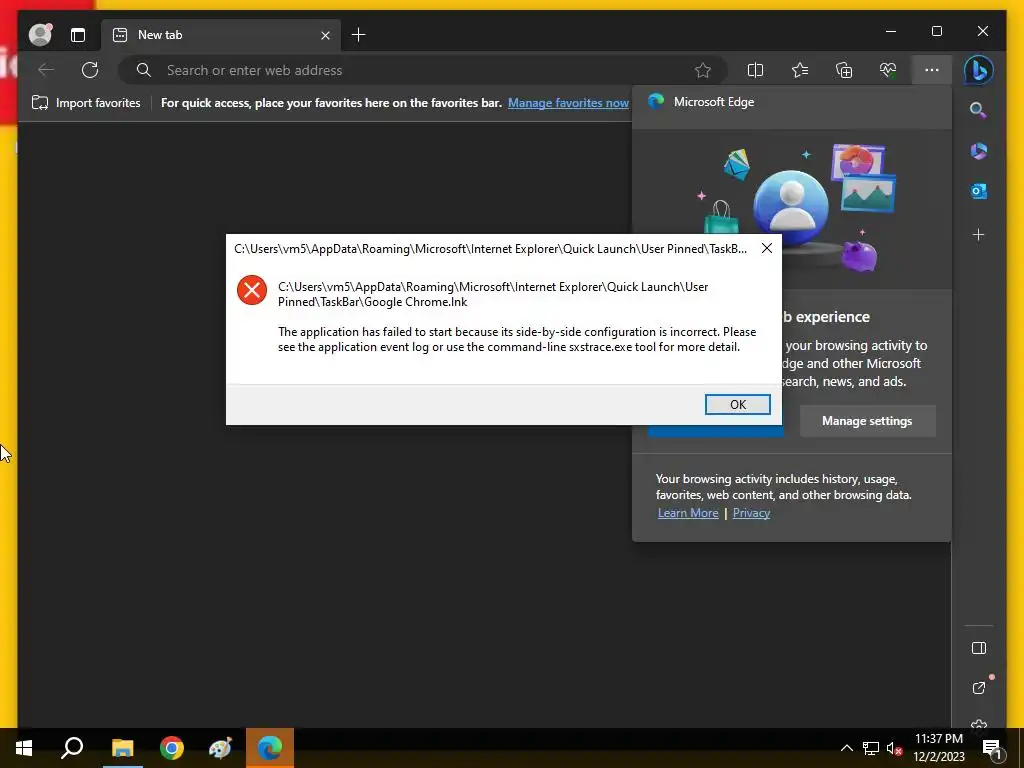Switch to Microsoft Edge on taskbar

[x=270, y=748]
